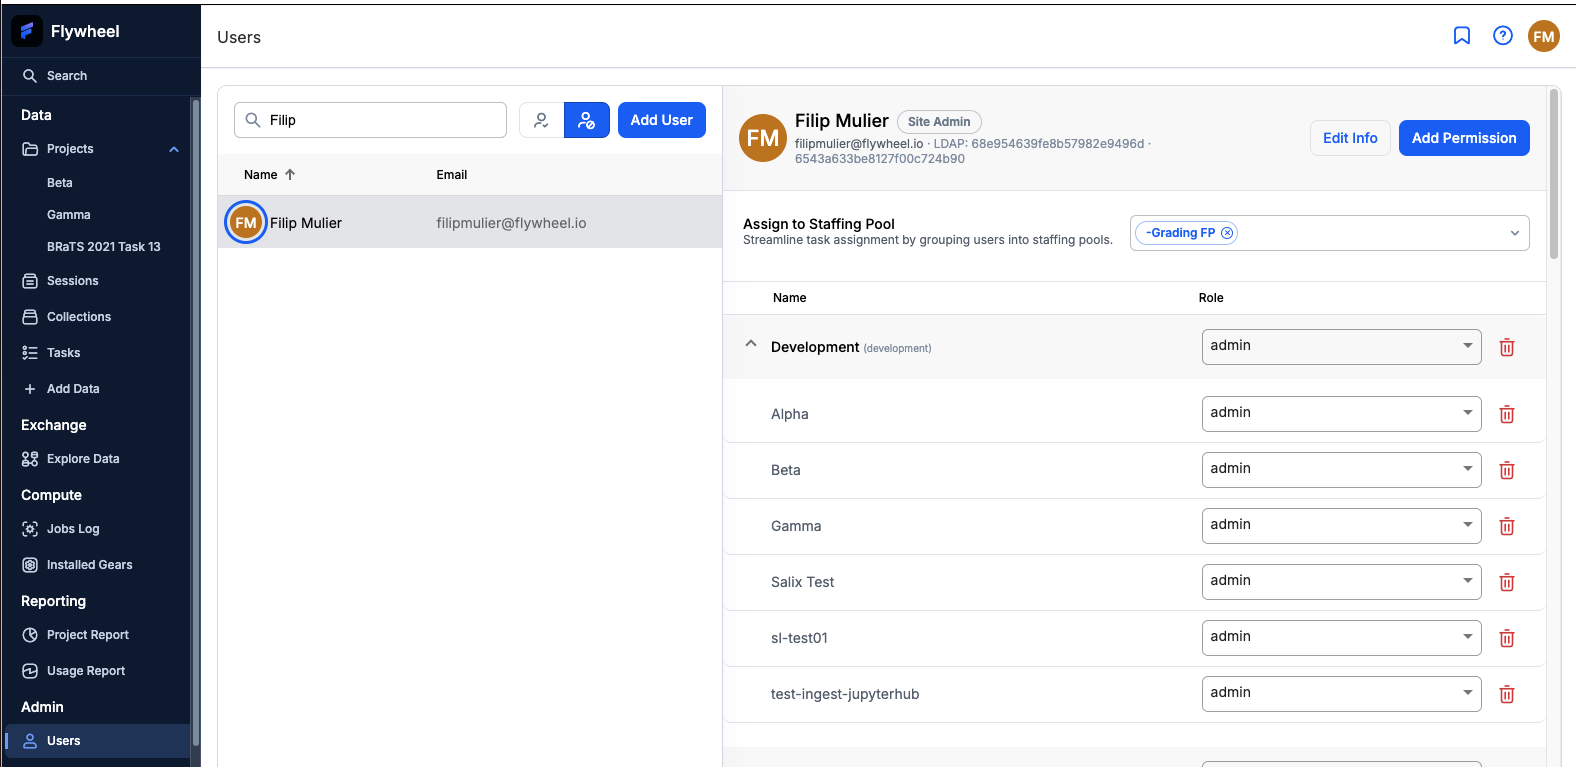Open the bookmark icon in header
Screen dimensions: 1576x767
click(1462, 36)
